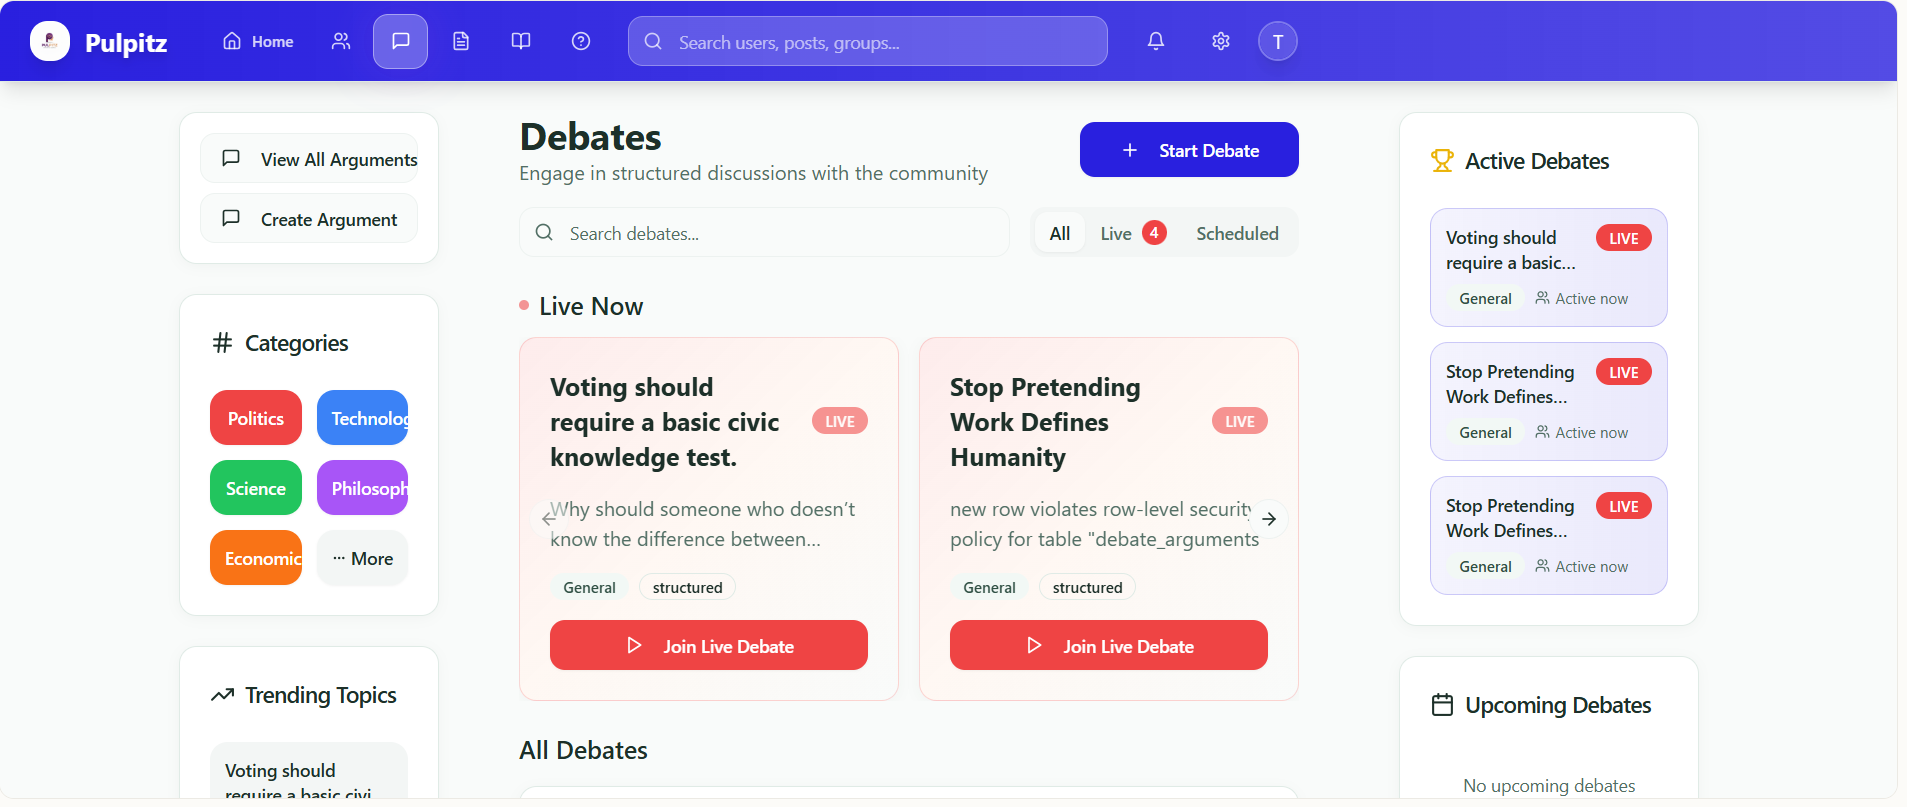1907x807 pixels.
Task: Click the Start Debate button
Action: pyautogui.click(x=1189, y=150)
